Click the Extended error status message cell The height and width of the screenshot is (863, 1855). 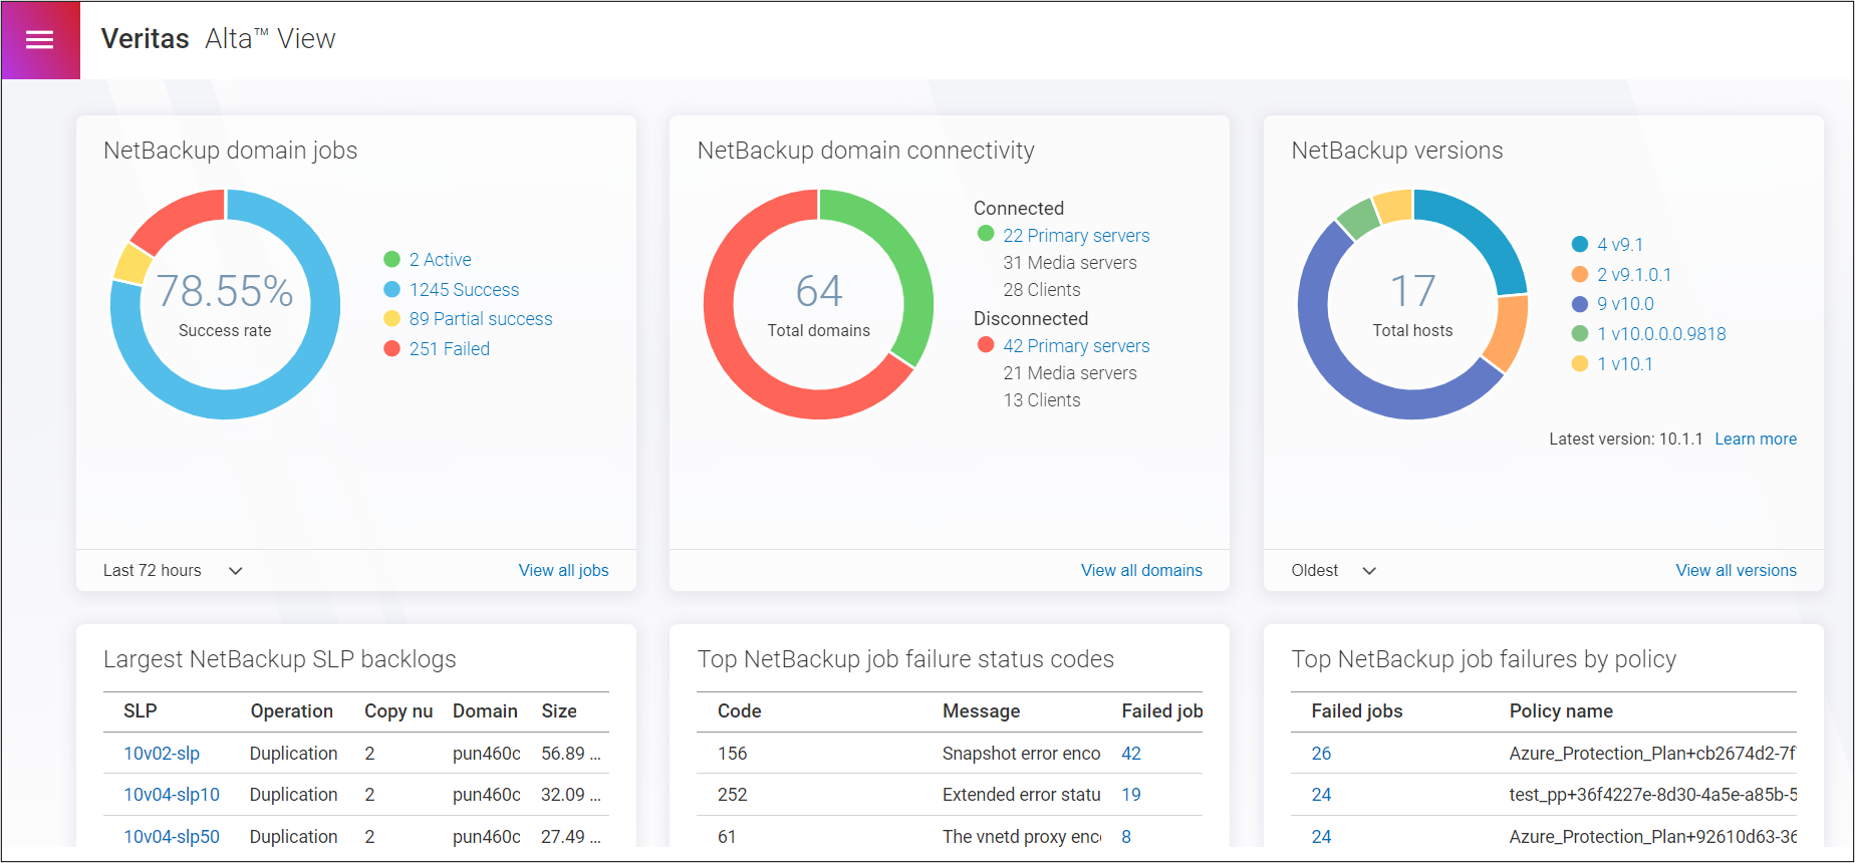pyautogui.click(x=1021, y=795)
